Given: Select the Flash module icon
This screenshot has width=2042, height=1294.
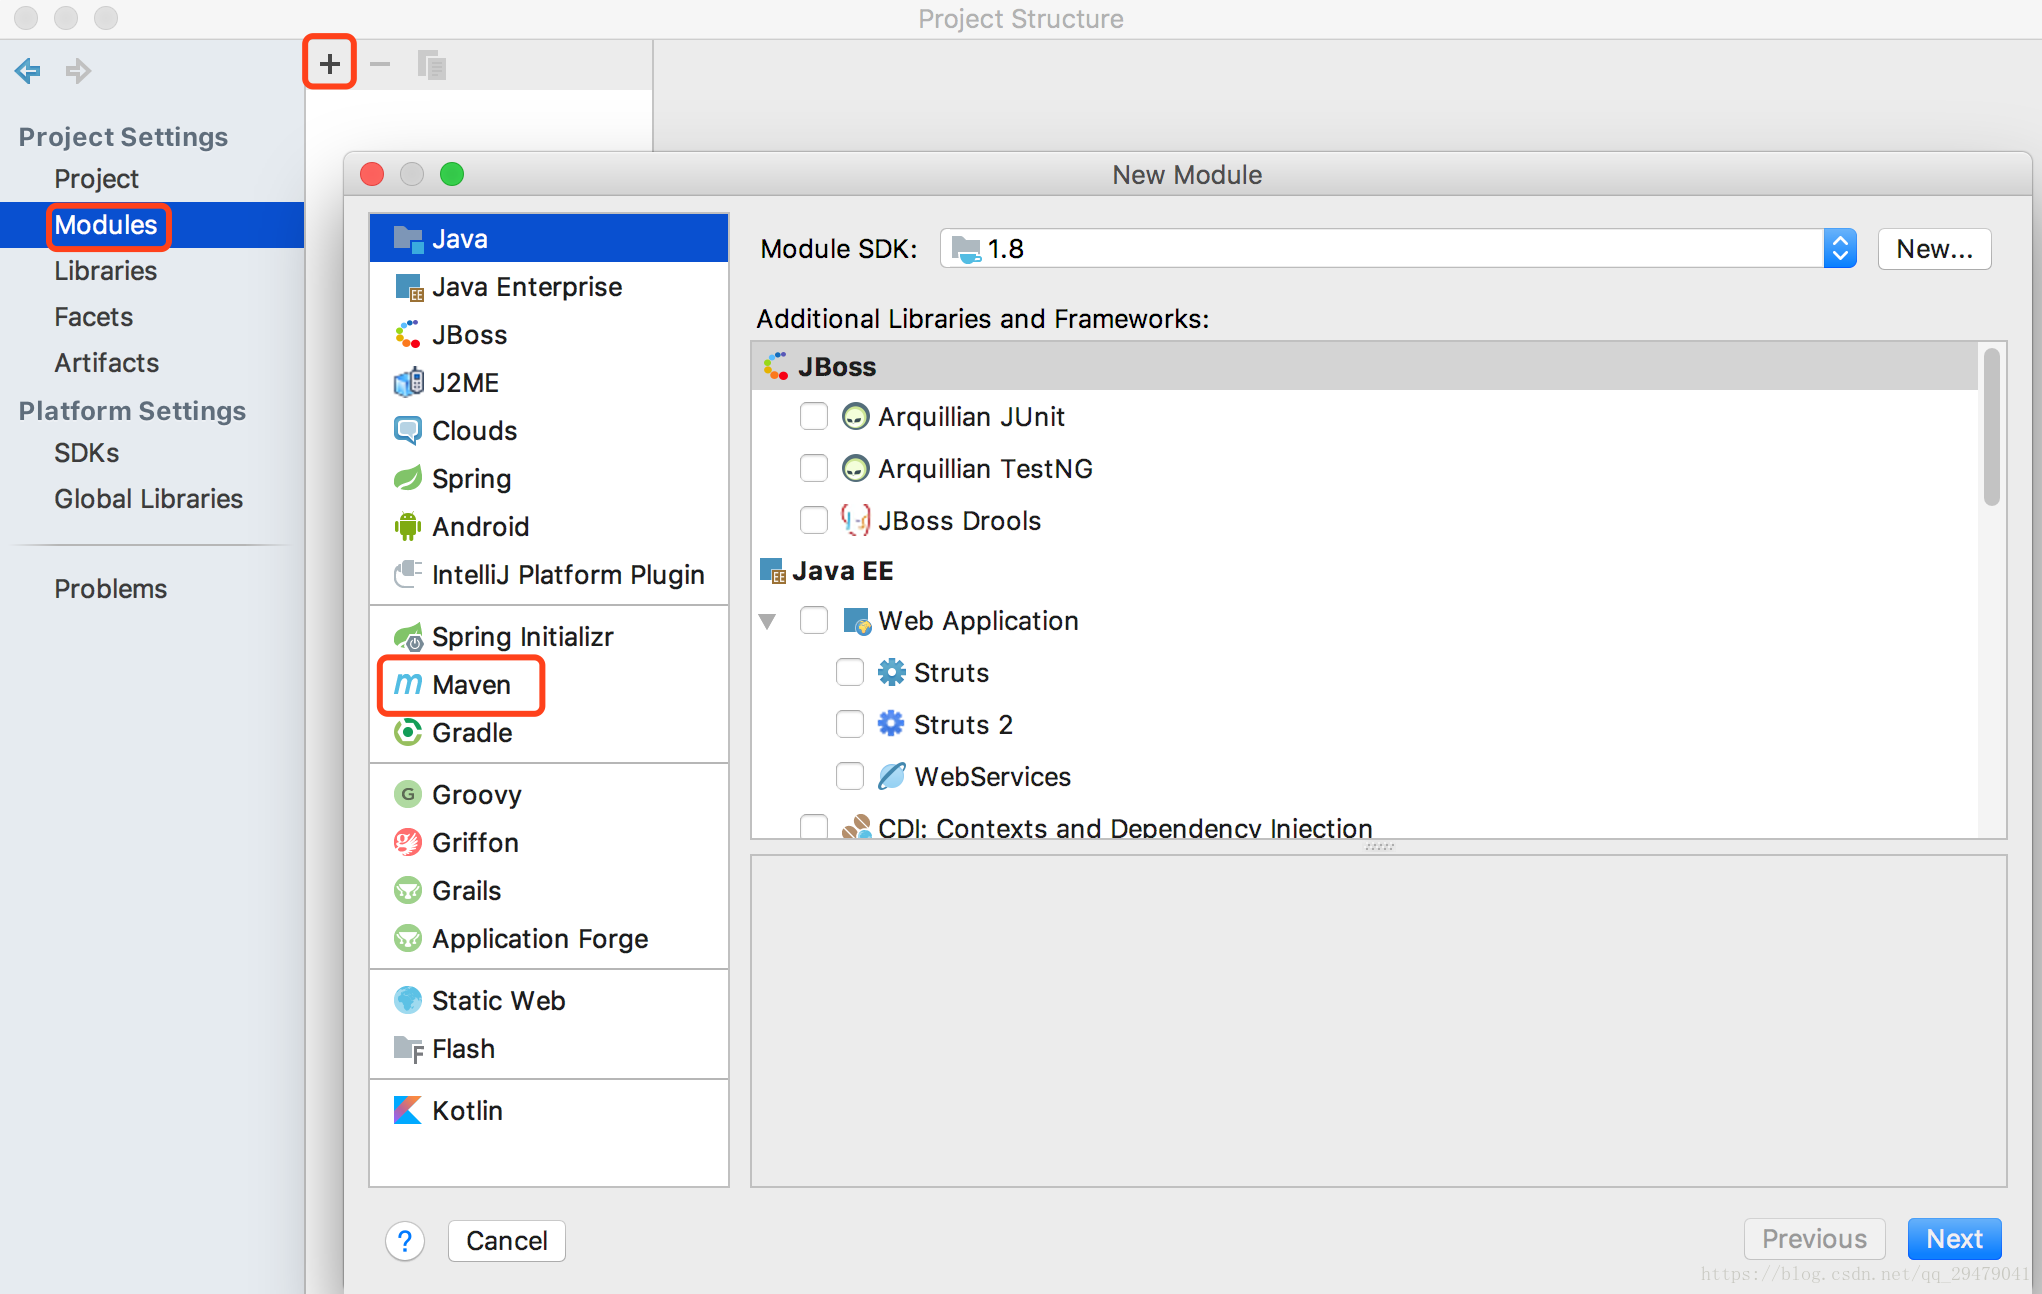Looking at the screenshot, I should pyautogui.click(x=408, y=1048).
